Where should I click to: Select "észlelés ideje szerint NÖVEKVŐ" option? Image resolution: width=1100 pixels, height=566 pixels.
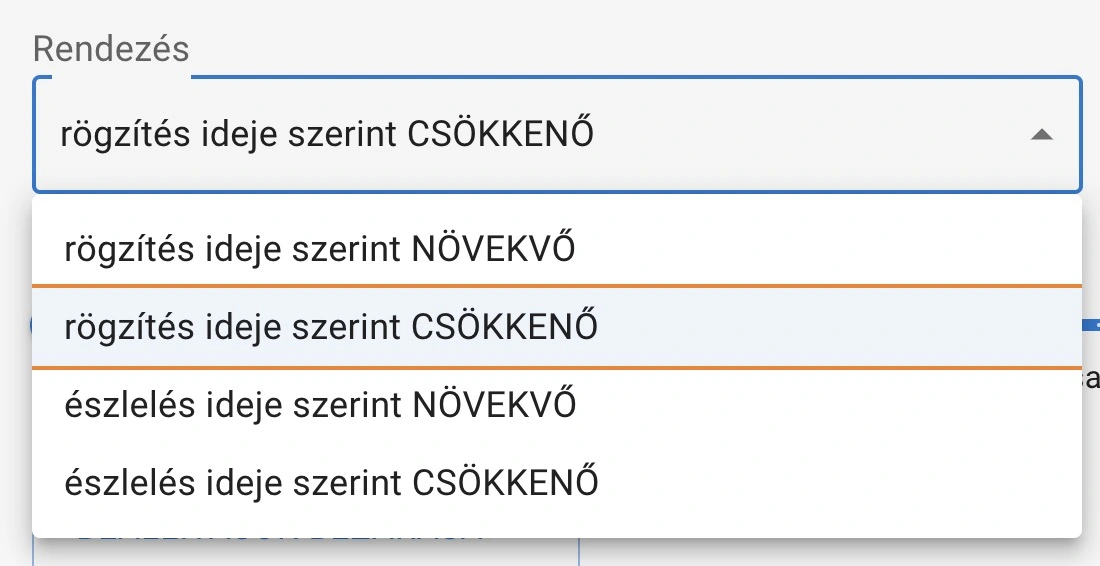[x=320, y=405]
